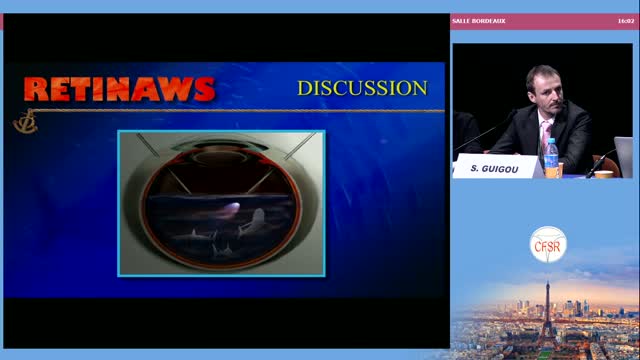Open the eye illustration image on slide
The width and height of the screenshot is (640, 360).
[x=222, y=203]
